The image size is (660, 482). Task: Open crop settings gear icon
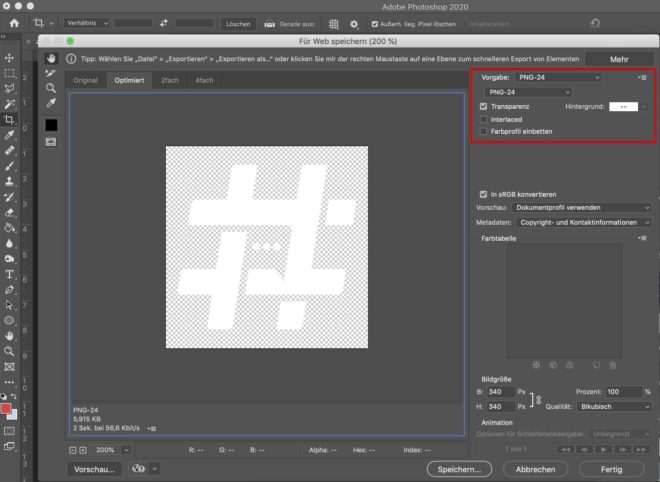354,24
